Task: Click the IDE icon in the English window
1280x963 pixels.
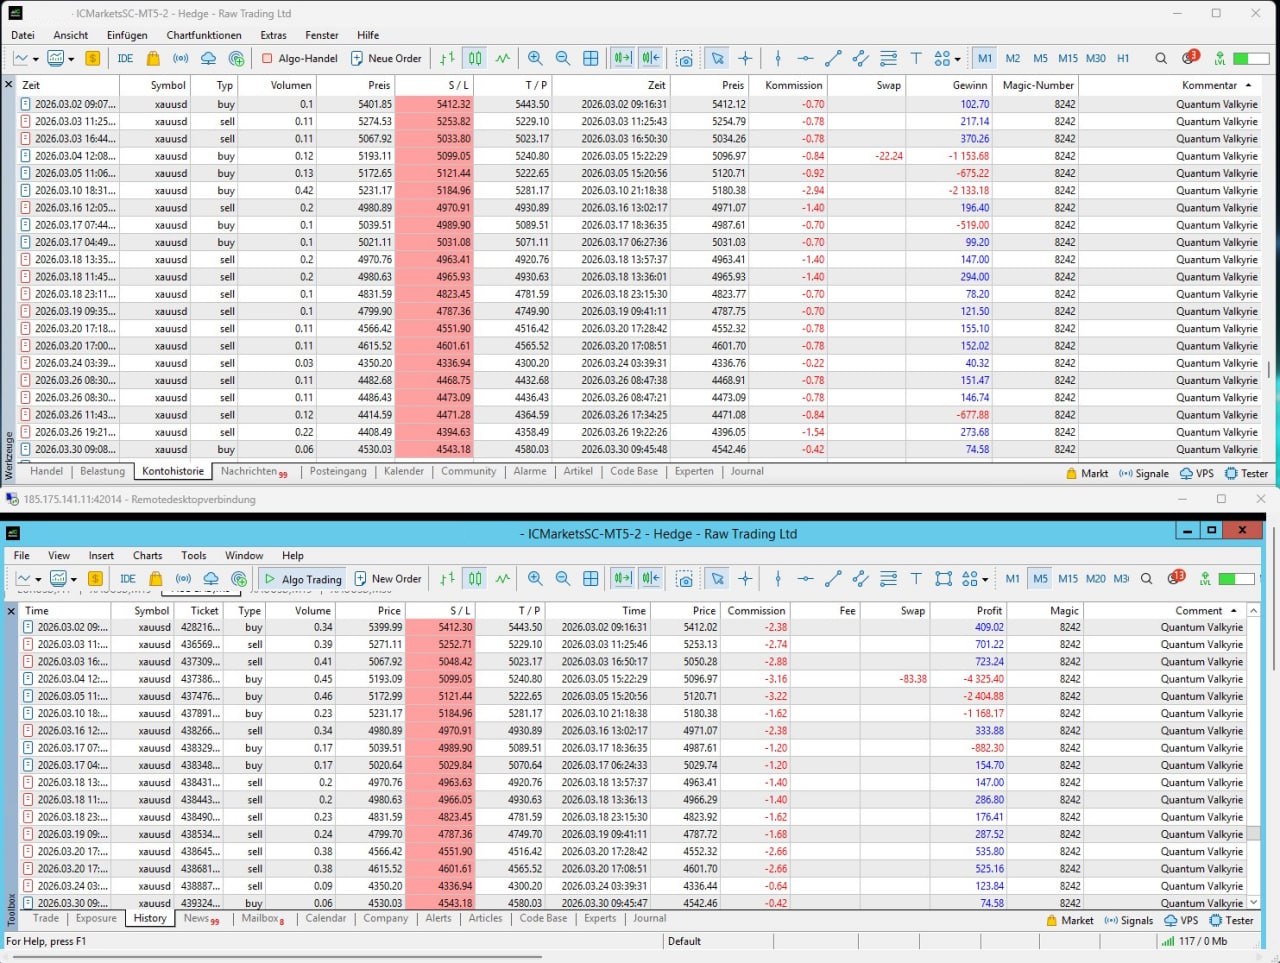Action: (x=128, y=578)
